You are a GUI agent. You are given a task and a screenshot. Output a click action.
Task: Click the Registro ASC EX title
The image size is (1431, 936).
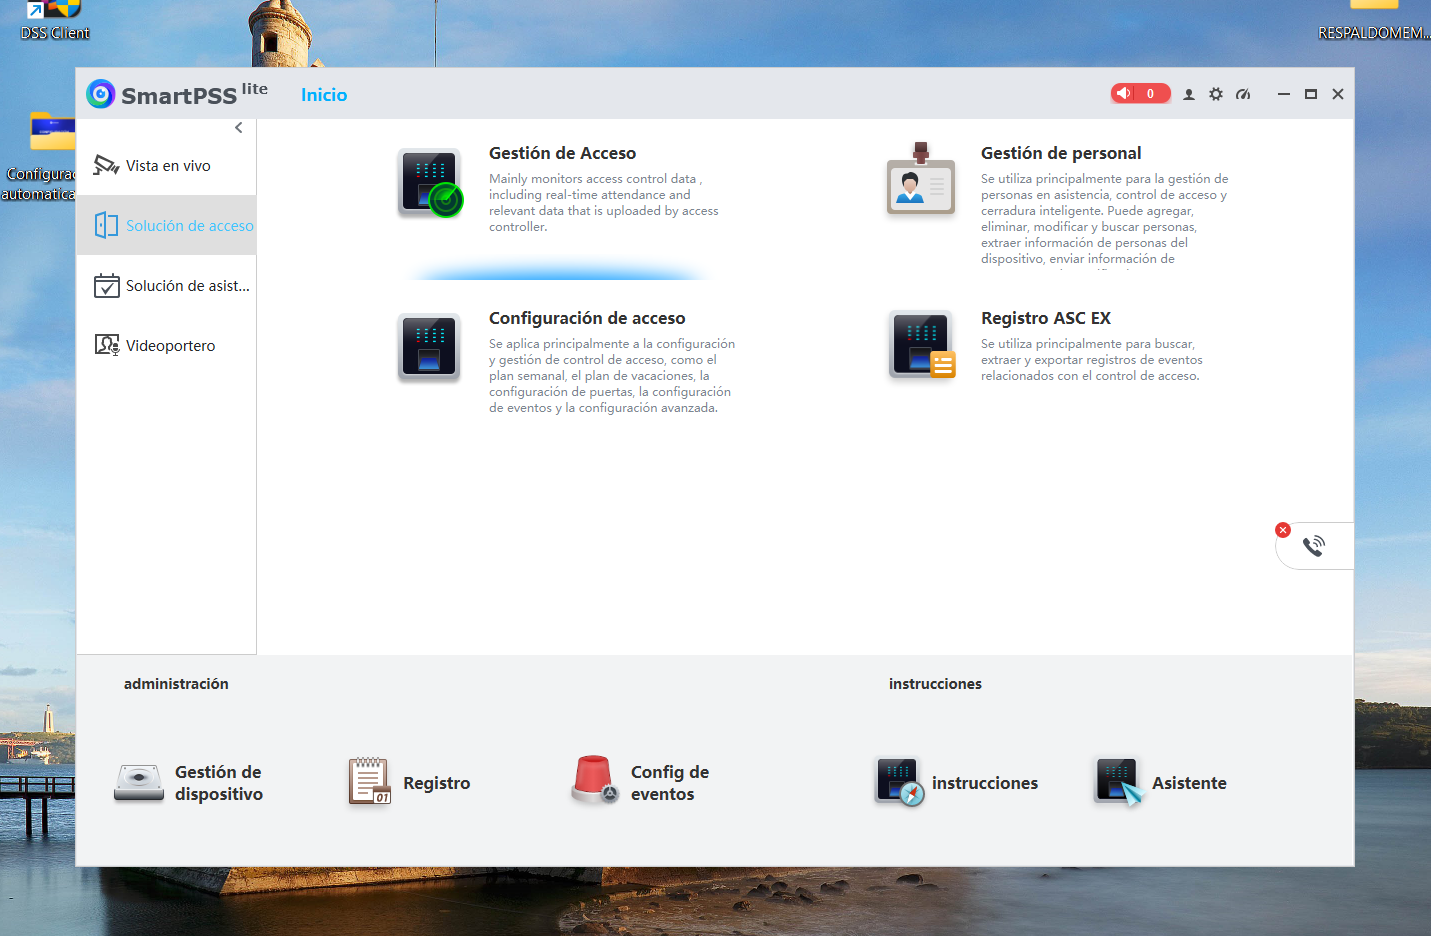1046,318
